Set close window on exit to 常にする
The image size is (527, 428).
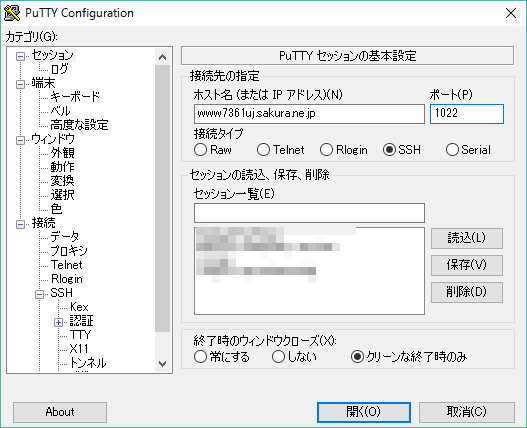coord(222,357)
